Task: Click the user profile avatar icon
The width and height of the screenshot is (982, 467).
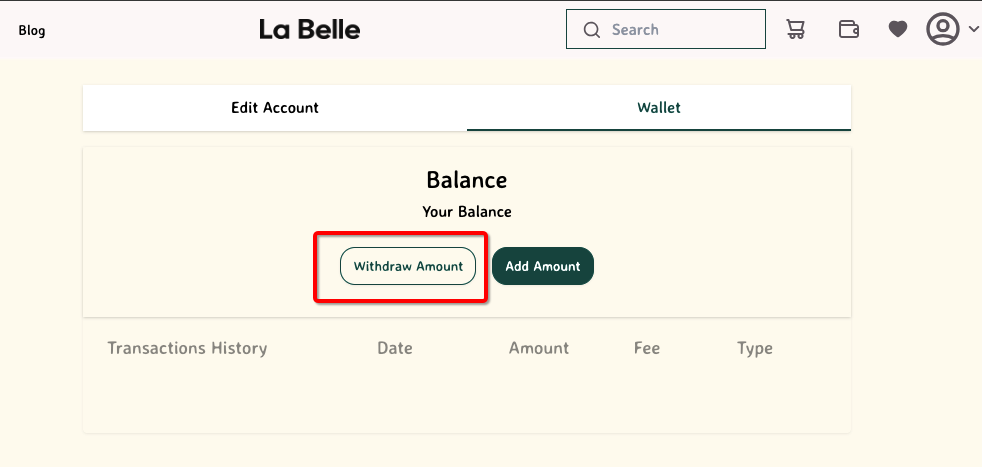Action: (x=942, y=29)
